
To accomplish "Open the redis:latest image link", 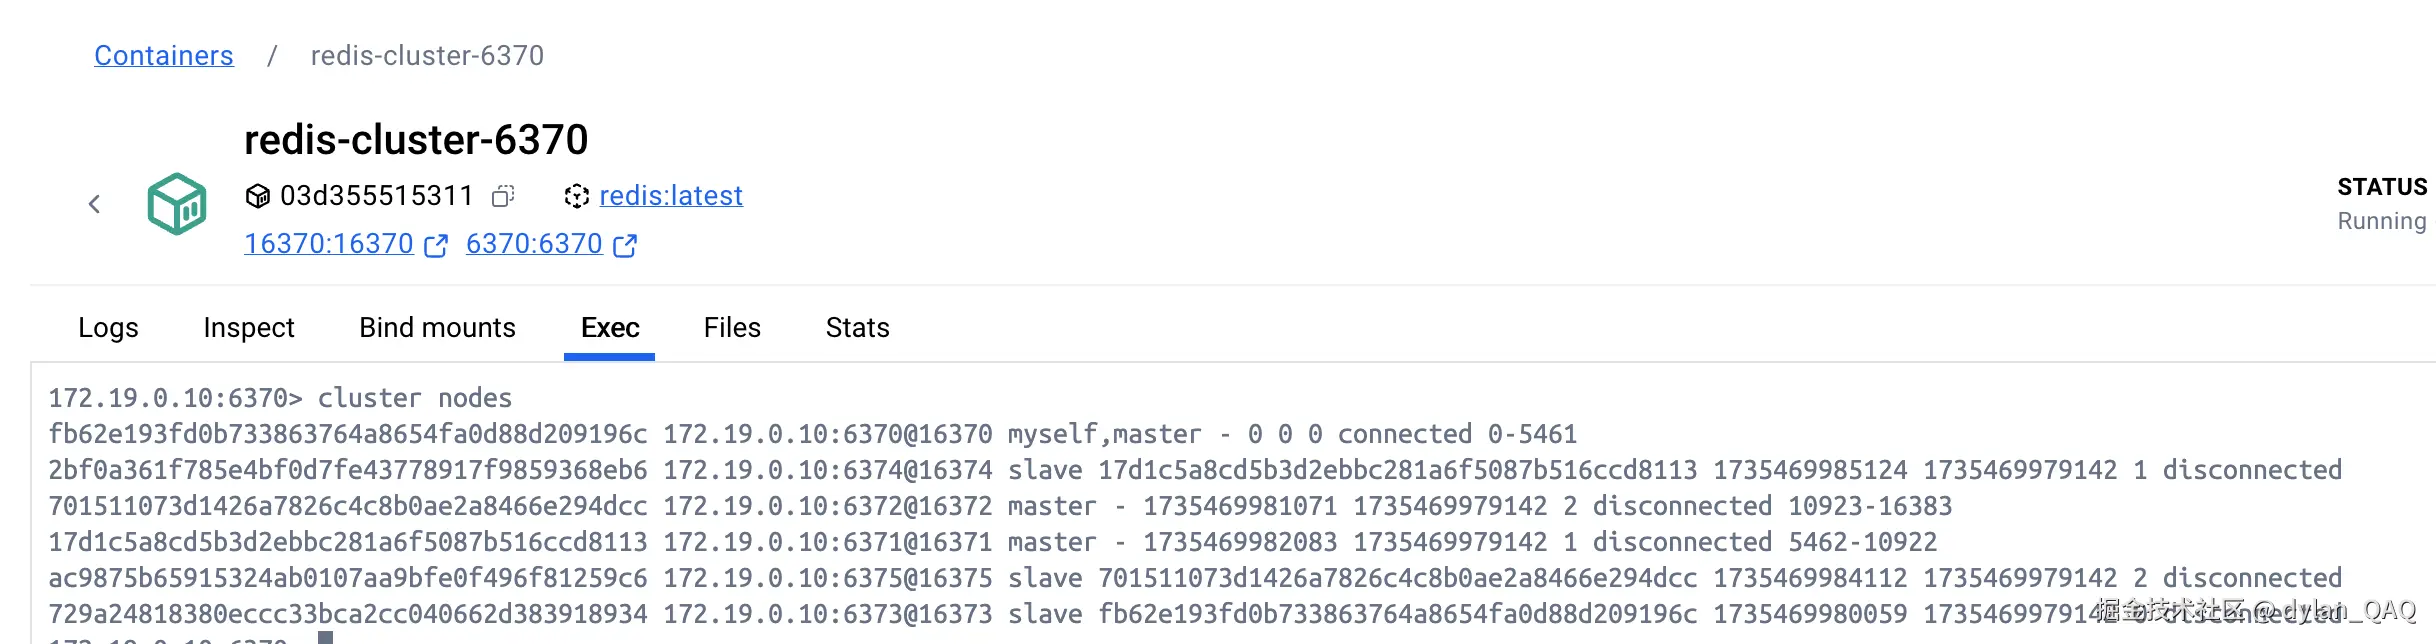I will pos(671,196).
